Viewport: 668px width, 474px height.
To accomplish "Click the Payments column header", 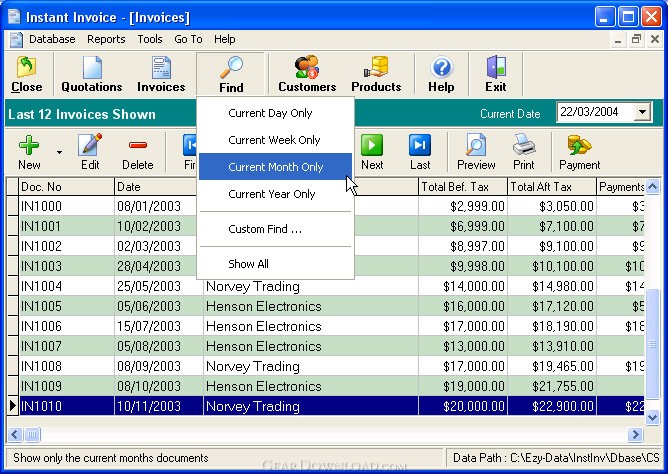I will 620,187.
